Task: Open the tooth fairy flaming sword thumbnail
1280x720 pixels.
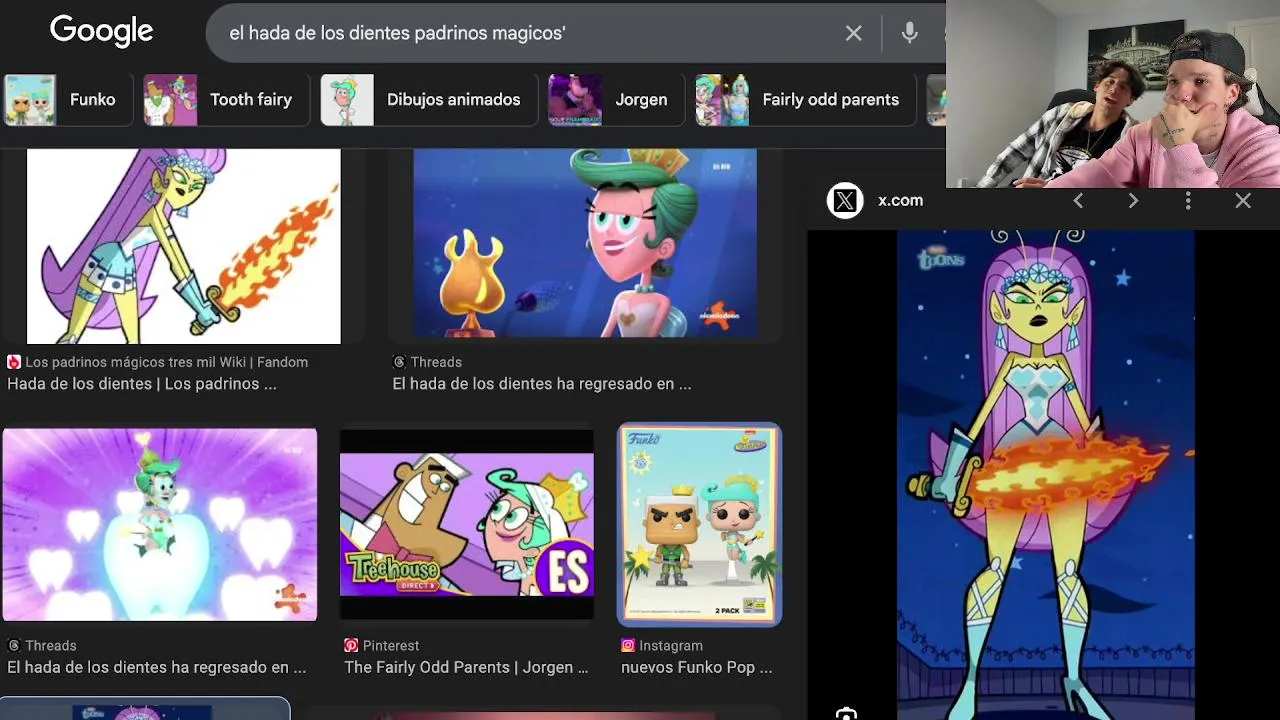Action: click(x=183, y=246)
